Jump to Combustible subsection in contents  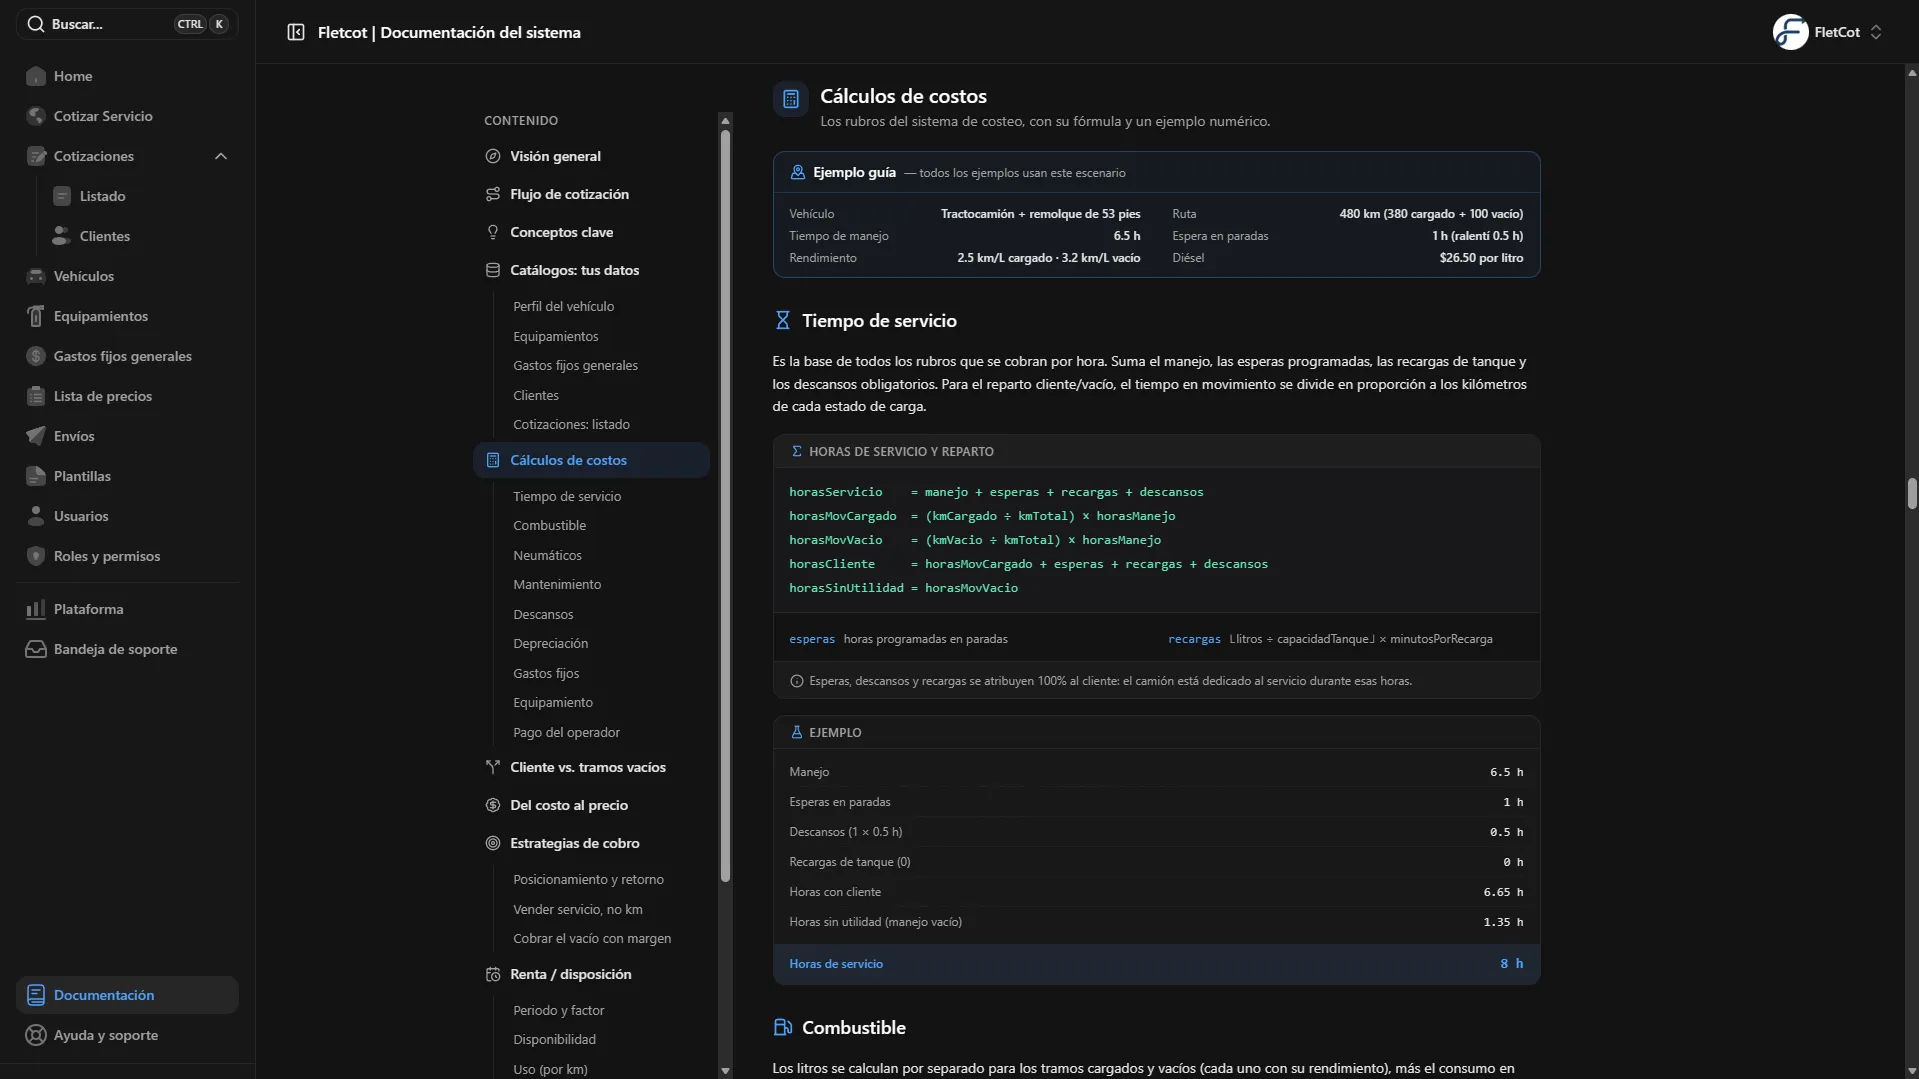[549, 525]
